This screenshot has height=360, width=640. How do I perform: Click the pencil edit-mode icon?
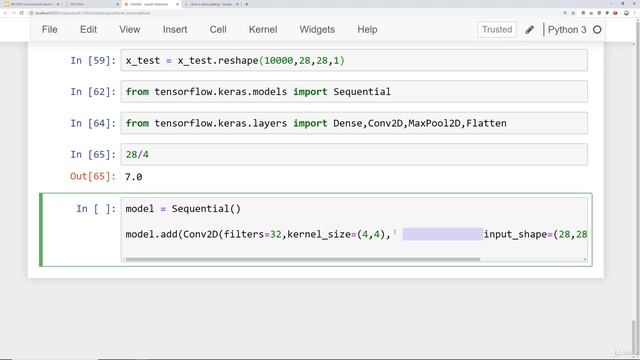pos(529,30)
